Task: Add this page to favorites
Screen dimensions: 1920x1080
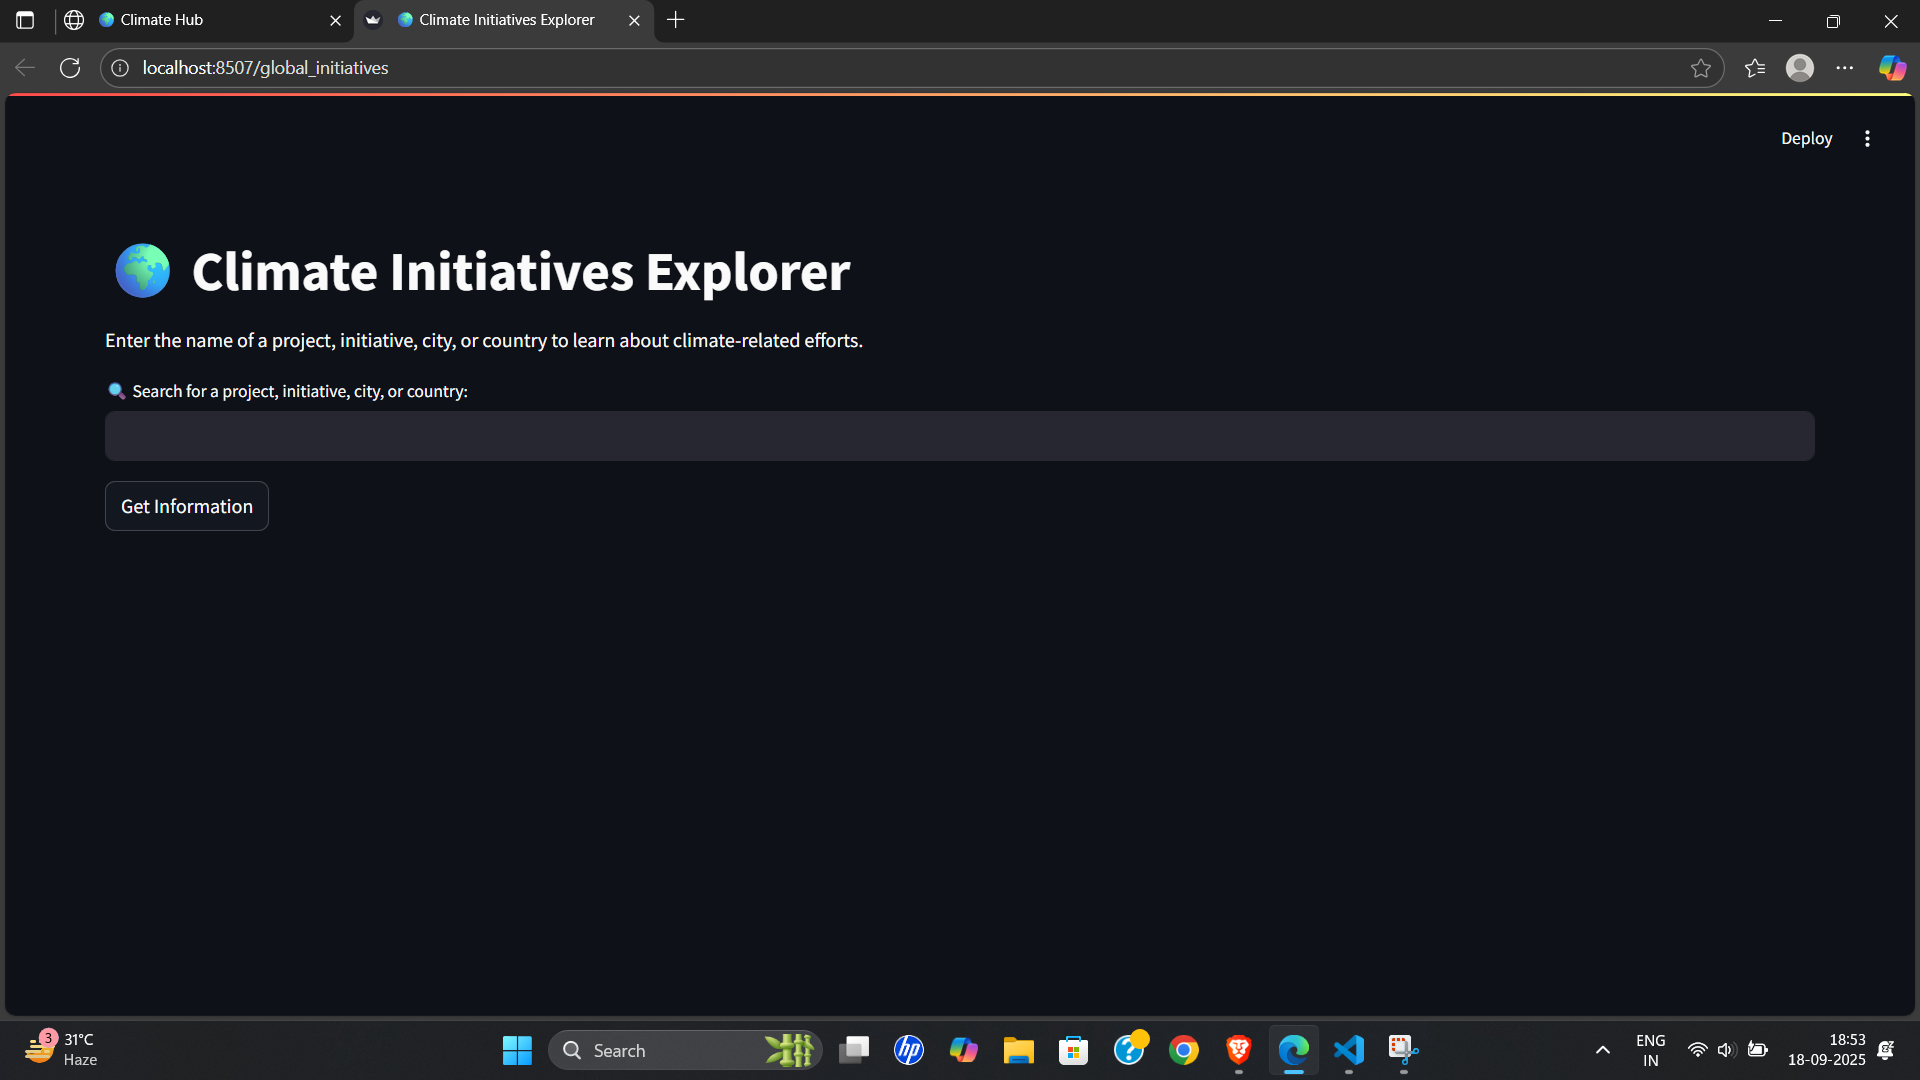Action: click(x=1701, y=68)
